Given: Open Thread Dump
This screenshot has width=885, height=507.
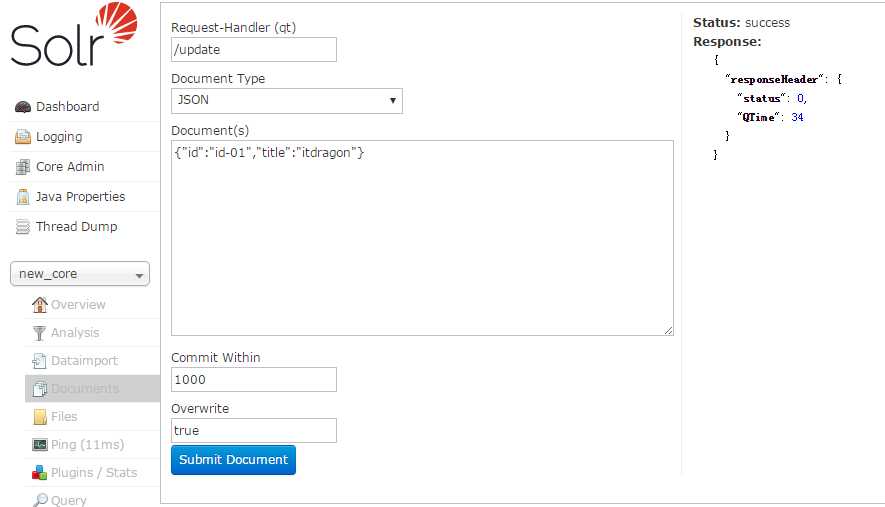Looking at the screenshot, I should click(77, 226).
